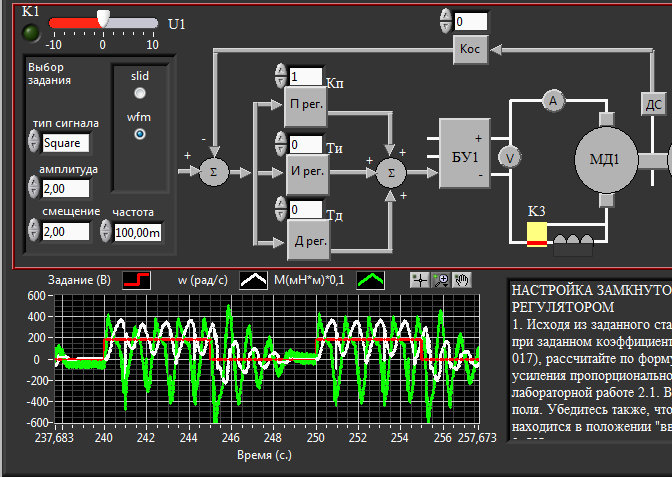Select the graph pan hand tool

point(462,280)
